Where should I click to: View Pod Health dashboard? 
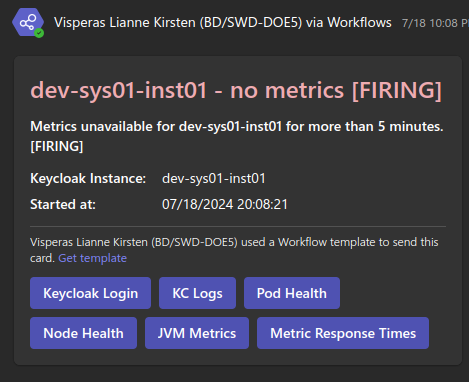(292, 293)
